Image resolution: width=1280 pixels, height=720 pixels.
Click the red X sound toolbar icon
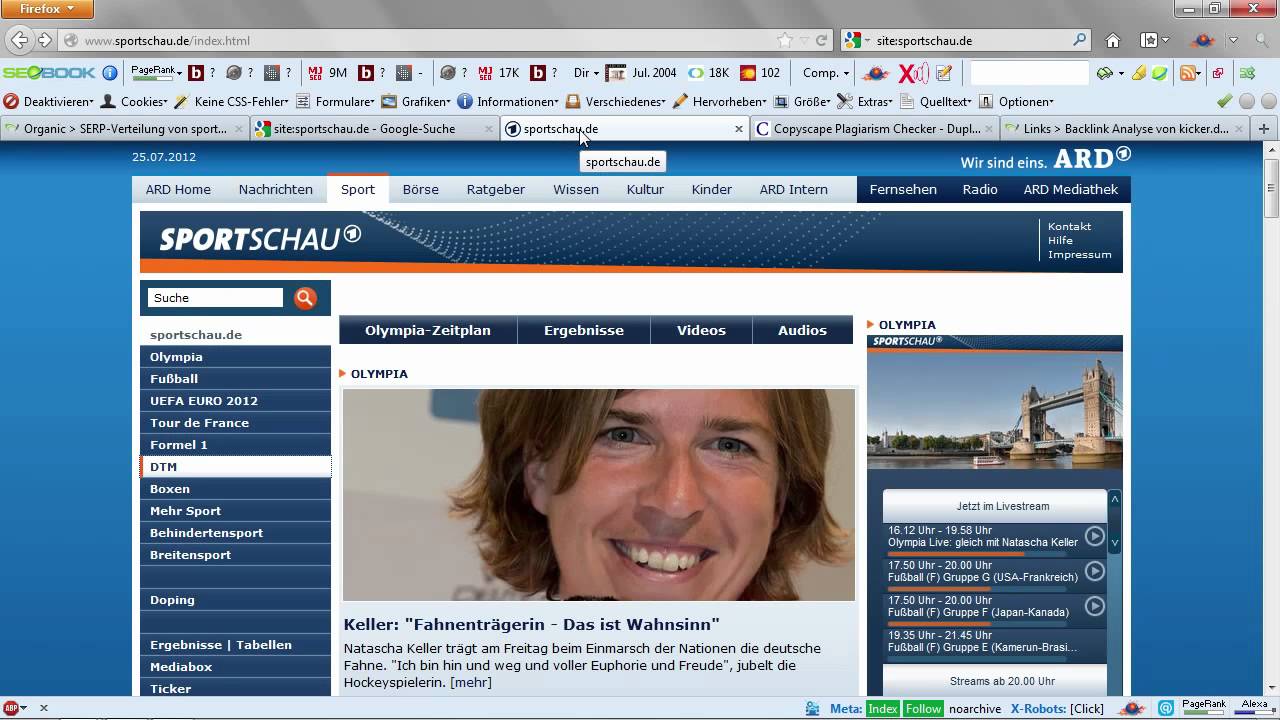pyautogui.click(x=913, y=73)
